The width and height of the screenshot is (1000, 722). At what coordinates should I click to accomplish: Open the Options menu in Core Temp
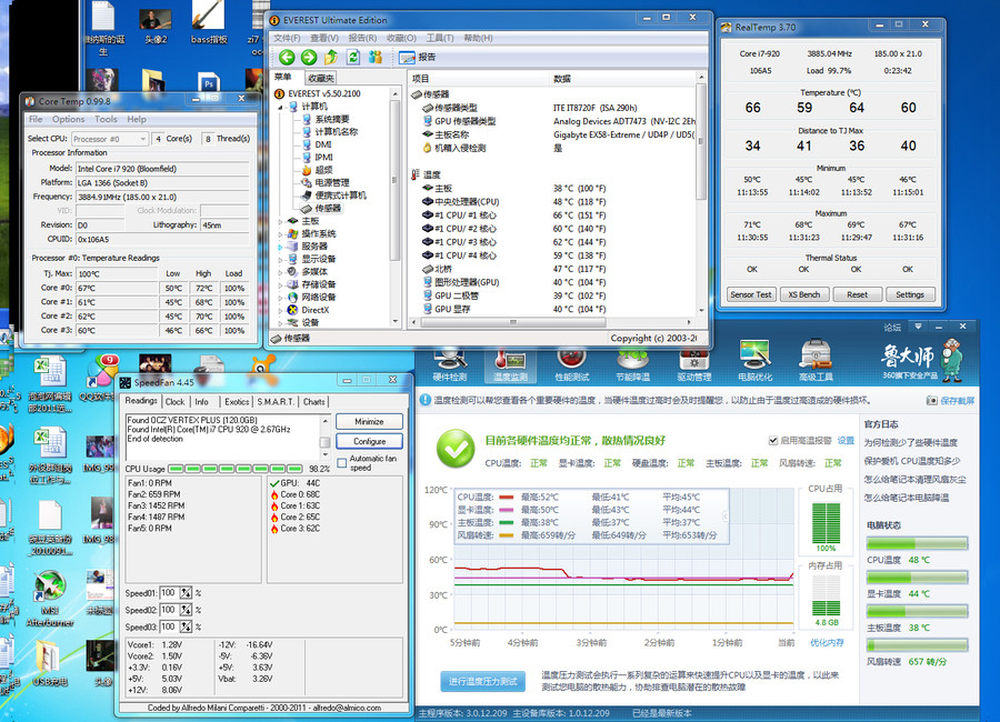point(68,119)
